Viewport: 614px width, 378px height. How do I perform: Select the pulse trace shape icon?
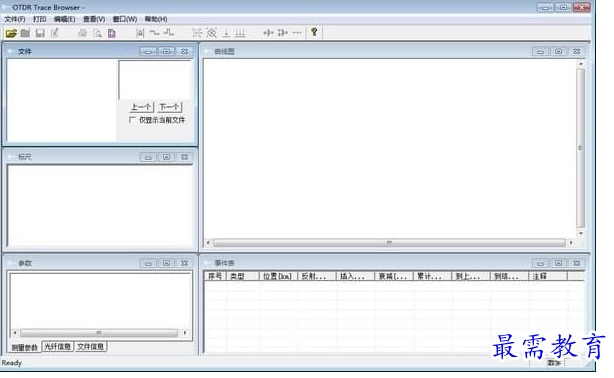point(169,33)
